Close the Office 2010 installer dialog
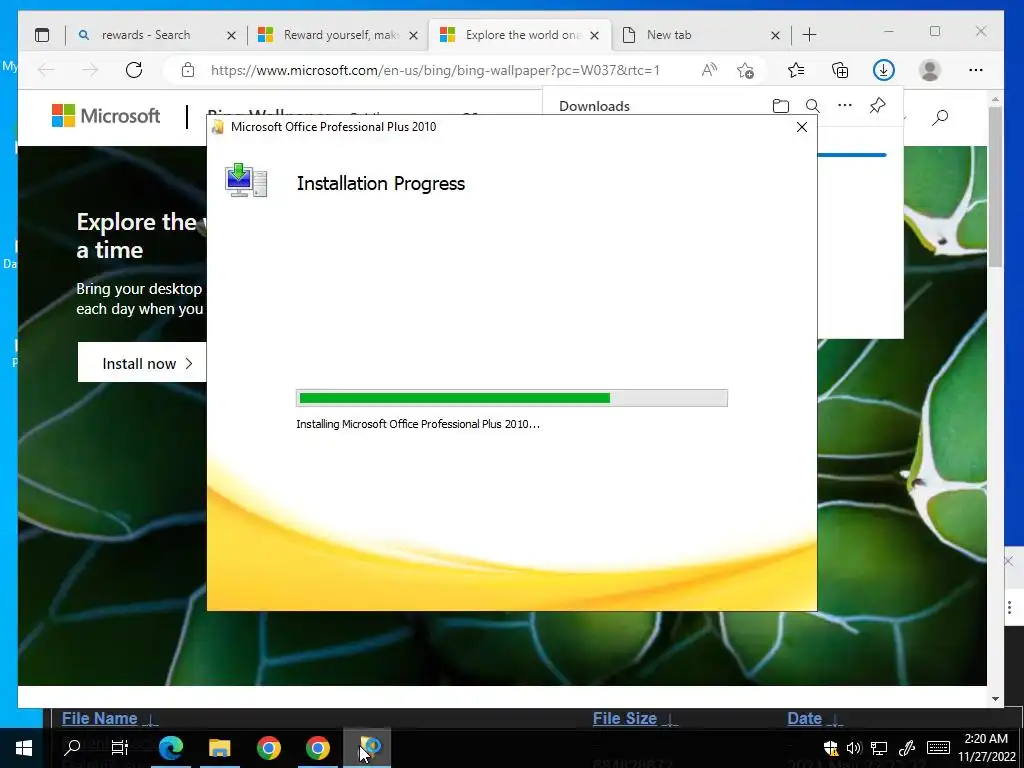1024x768 pixels. [802, 127]
